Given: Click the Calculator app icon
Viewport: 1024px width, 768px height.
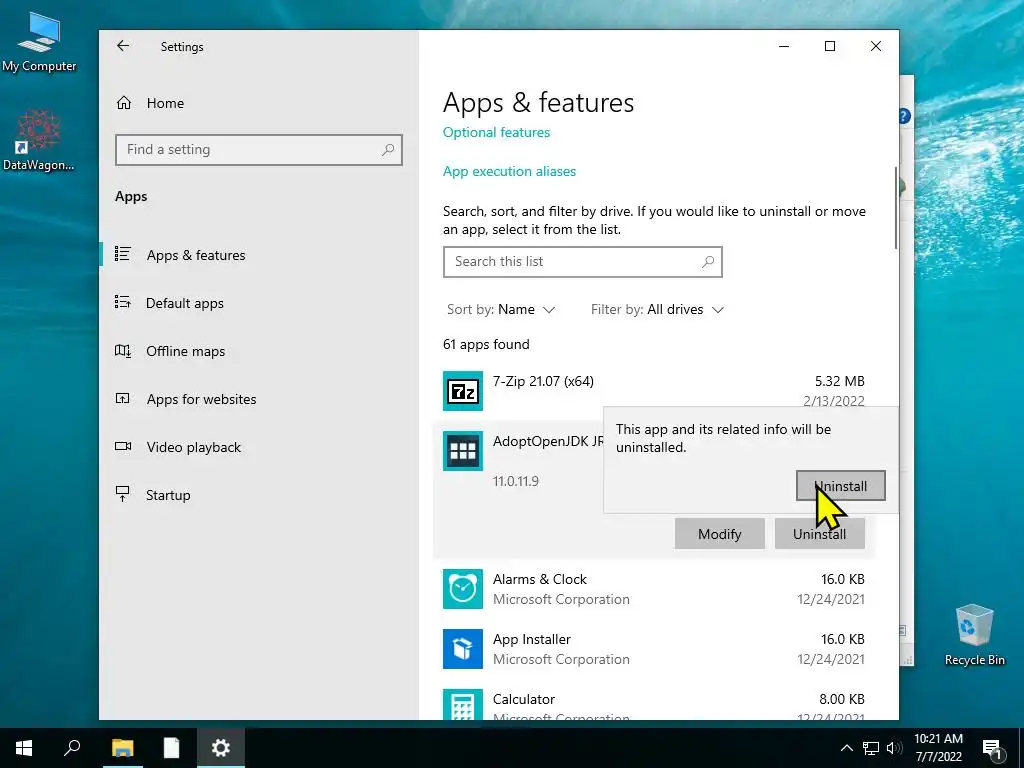Looking at the screenshot, I should click(463, 705).
